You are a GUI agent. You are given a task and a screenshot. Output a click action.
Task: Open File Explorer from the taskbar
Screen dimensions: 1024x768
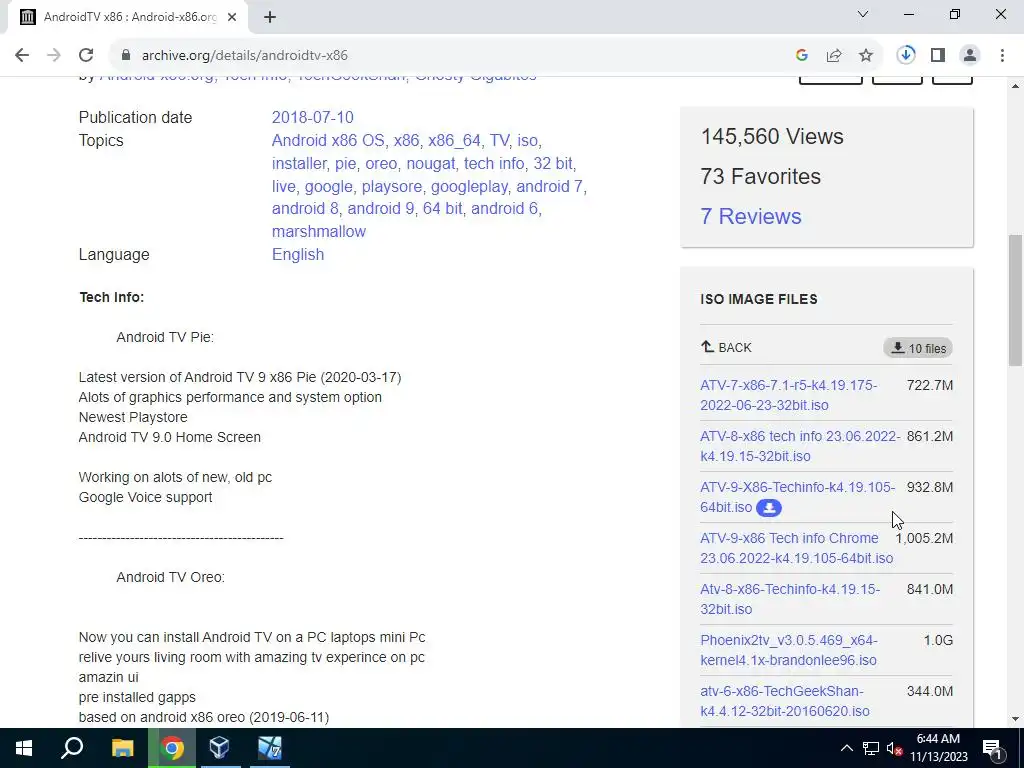pyautogui.click(x=122, y=748)
